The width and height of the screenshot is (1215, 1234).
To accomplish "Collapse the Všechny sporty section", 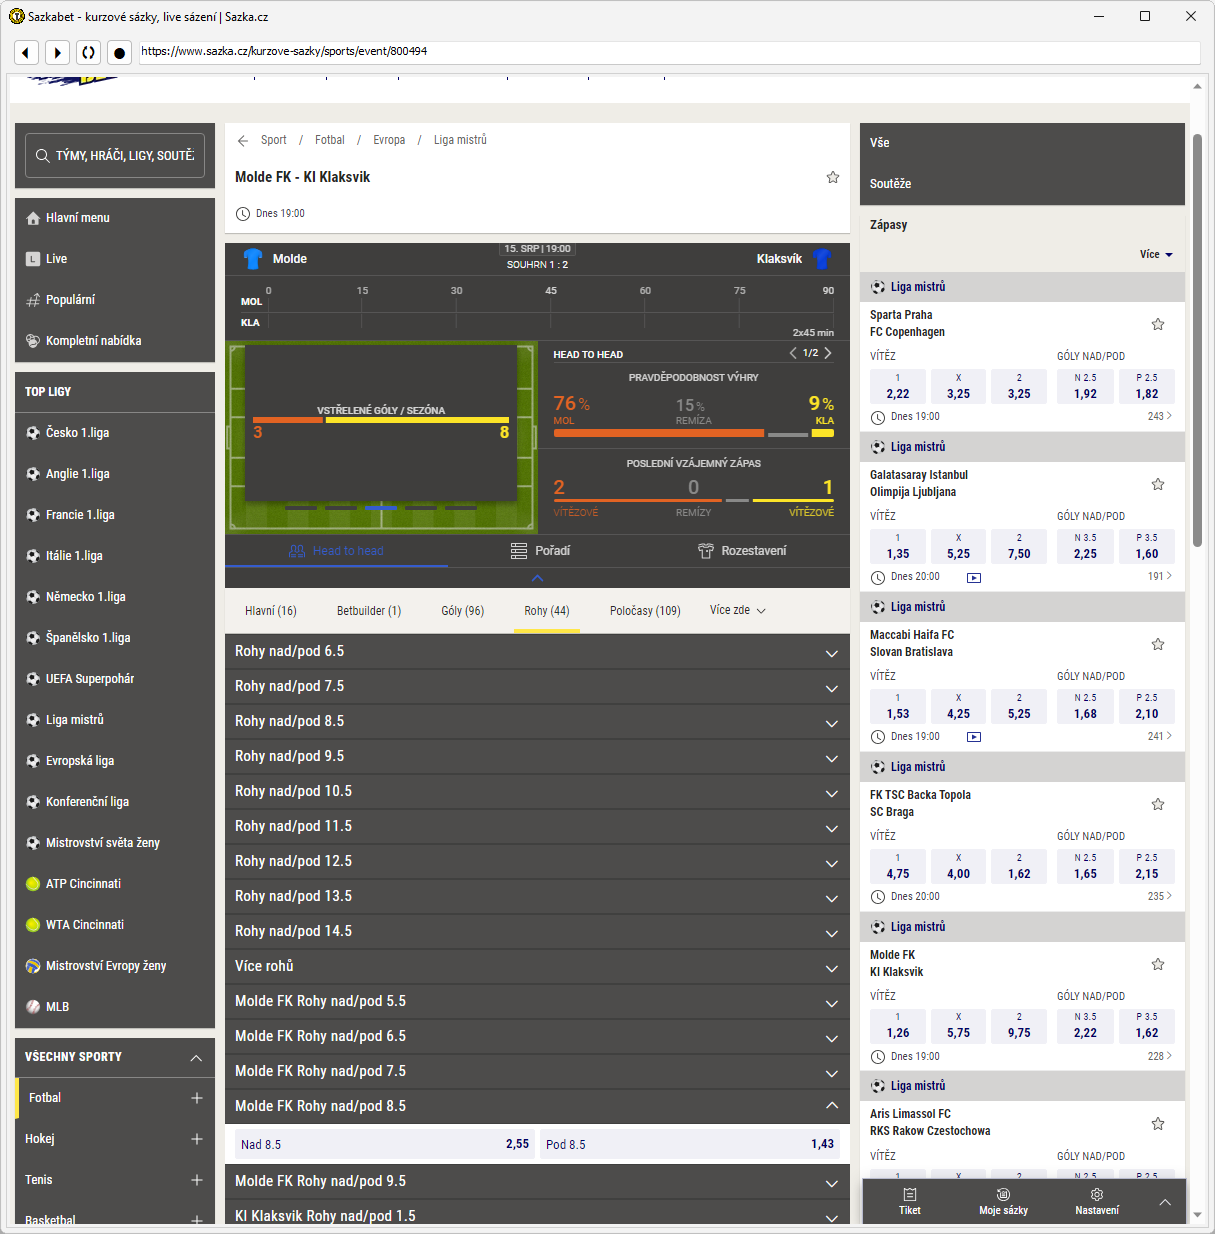I will [196, 1058].
